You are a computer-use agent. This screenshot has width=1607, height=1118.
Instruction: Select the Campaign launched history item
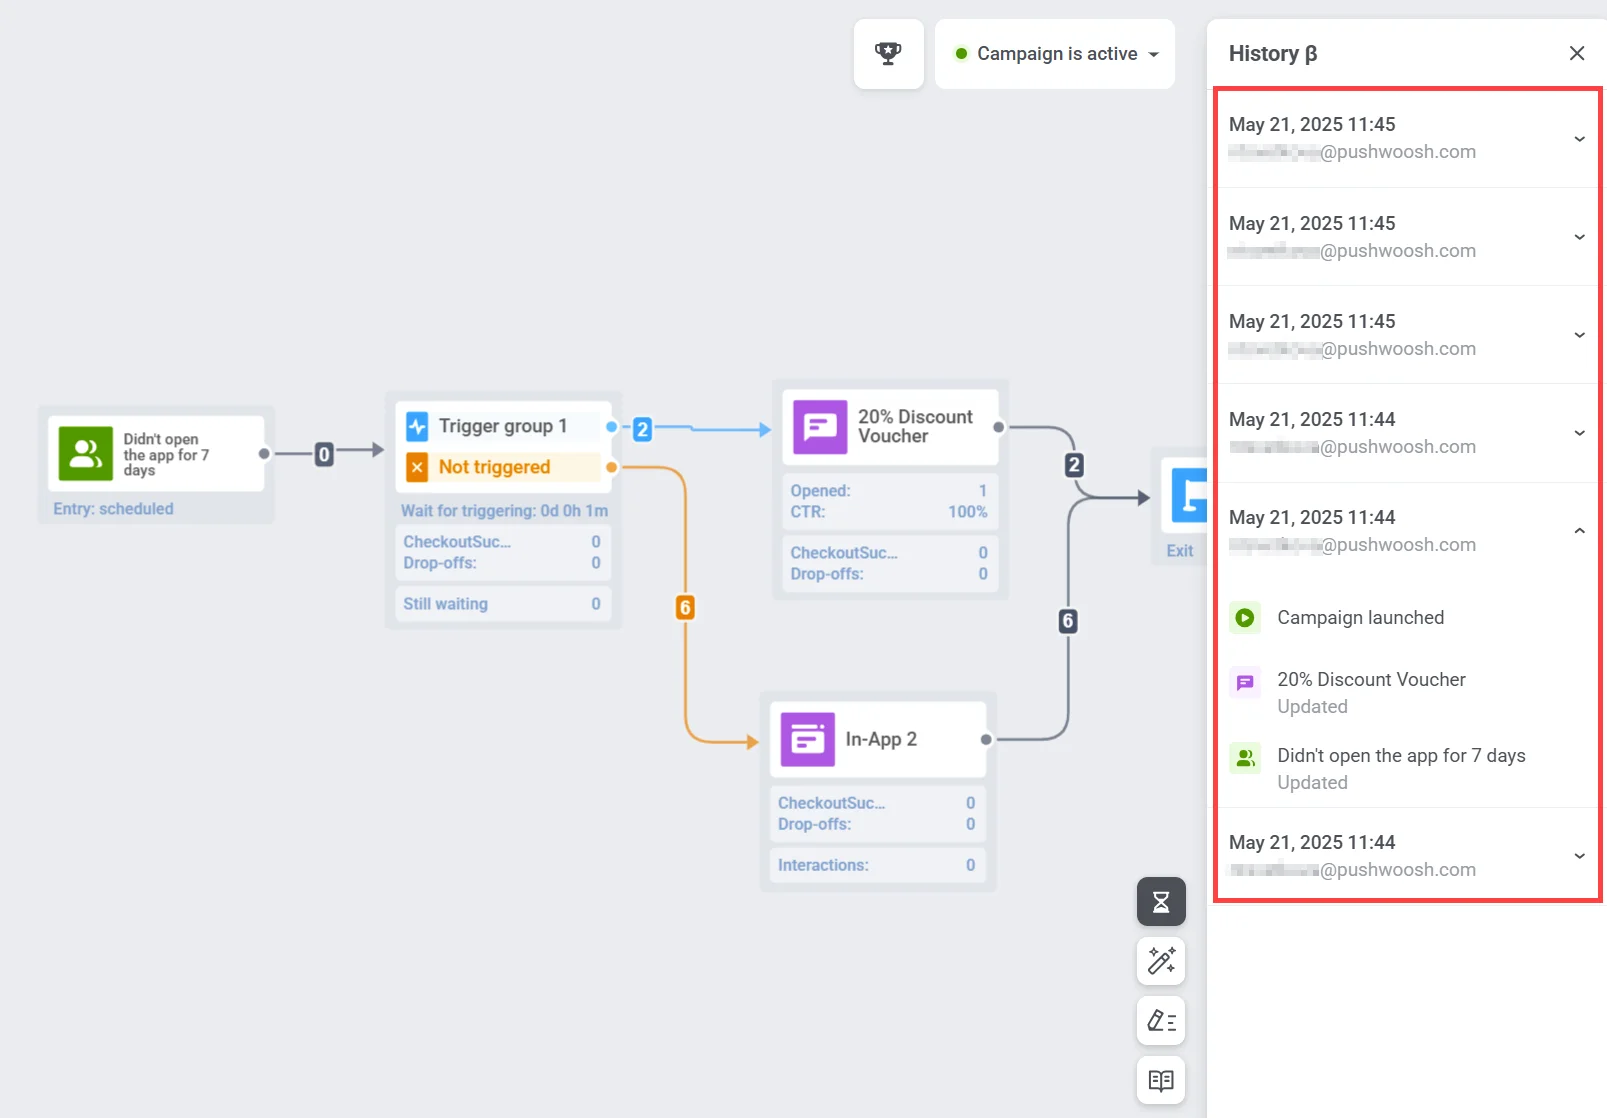[x=1359, y=618]
